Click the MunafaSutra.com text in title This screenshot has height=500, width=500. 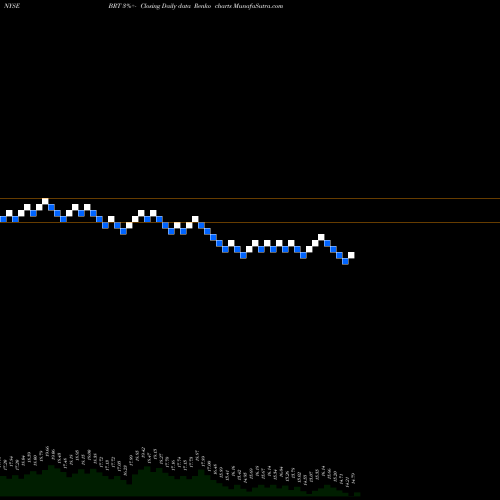coord(258,6)
